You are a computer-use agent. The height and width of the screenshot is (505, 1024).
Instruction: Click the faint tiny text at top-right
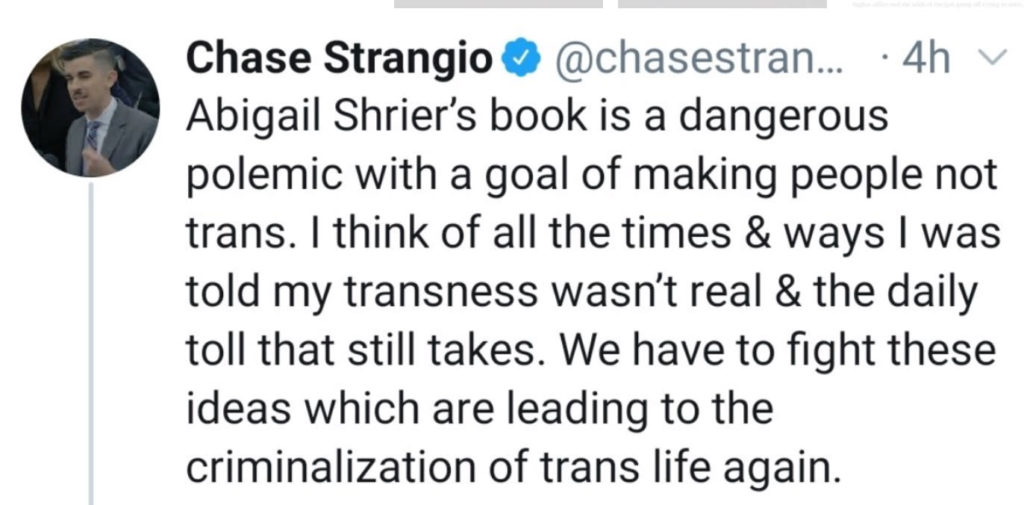click(932, 5)
